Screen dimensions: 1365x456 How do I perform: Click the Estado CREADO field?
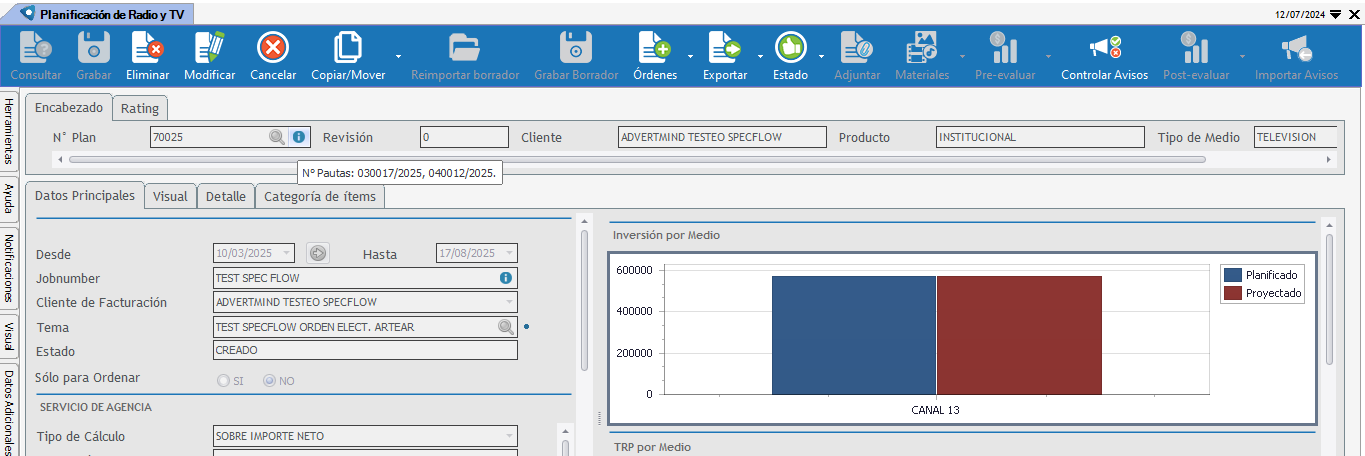(366, 351)
